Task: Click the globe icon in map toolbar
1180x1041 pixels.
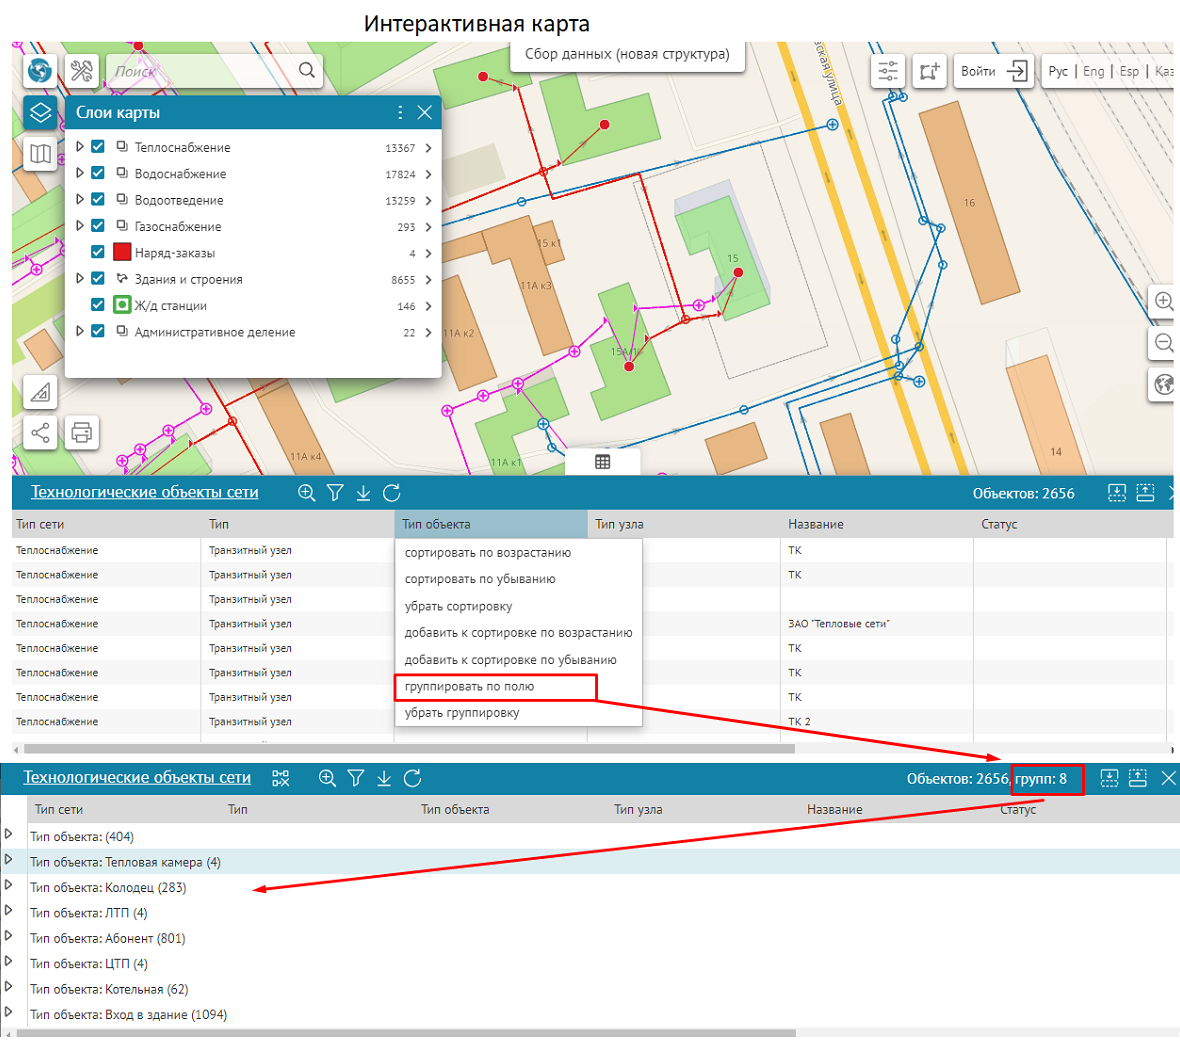Action: [x=40, y=71]
